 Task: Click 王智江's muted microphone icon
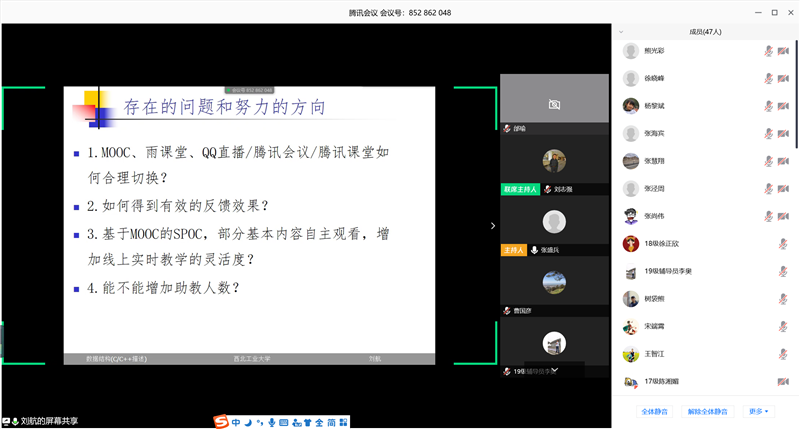point(783,354)
